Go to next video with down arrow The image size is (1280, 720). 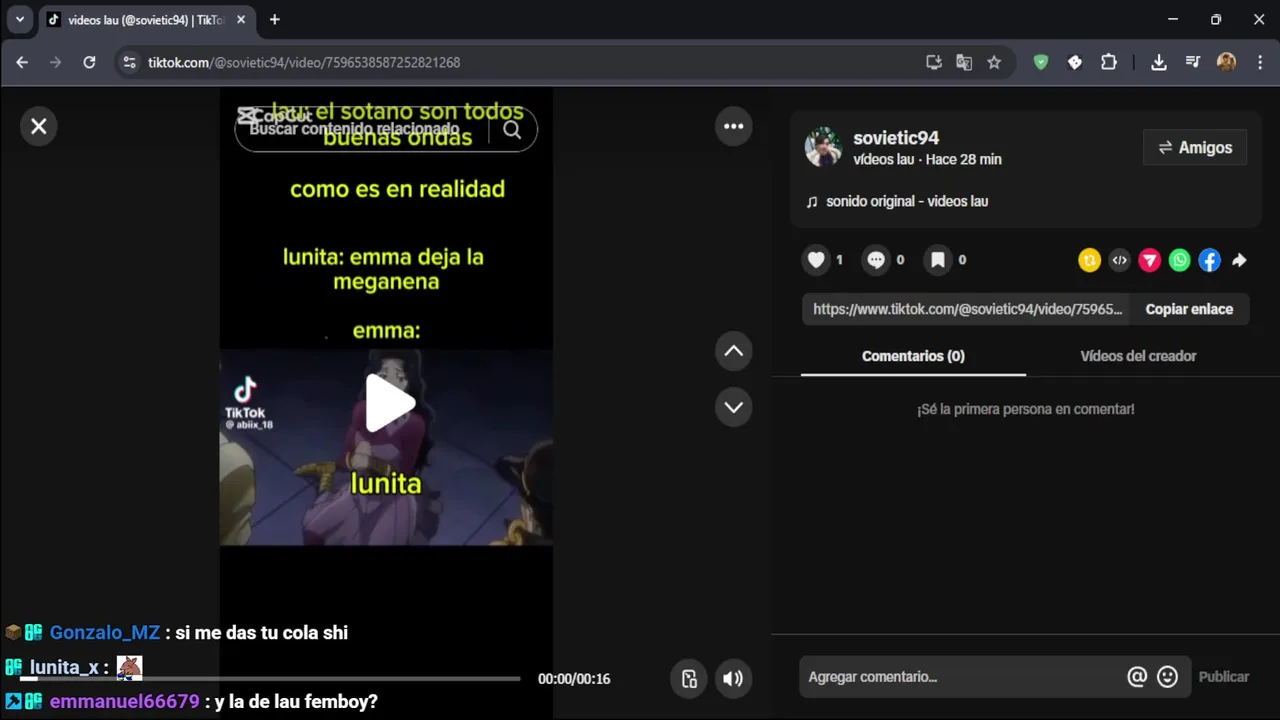click(x=734, y=407)
